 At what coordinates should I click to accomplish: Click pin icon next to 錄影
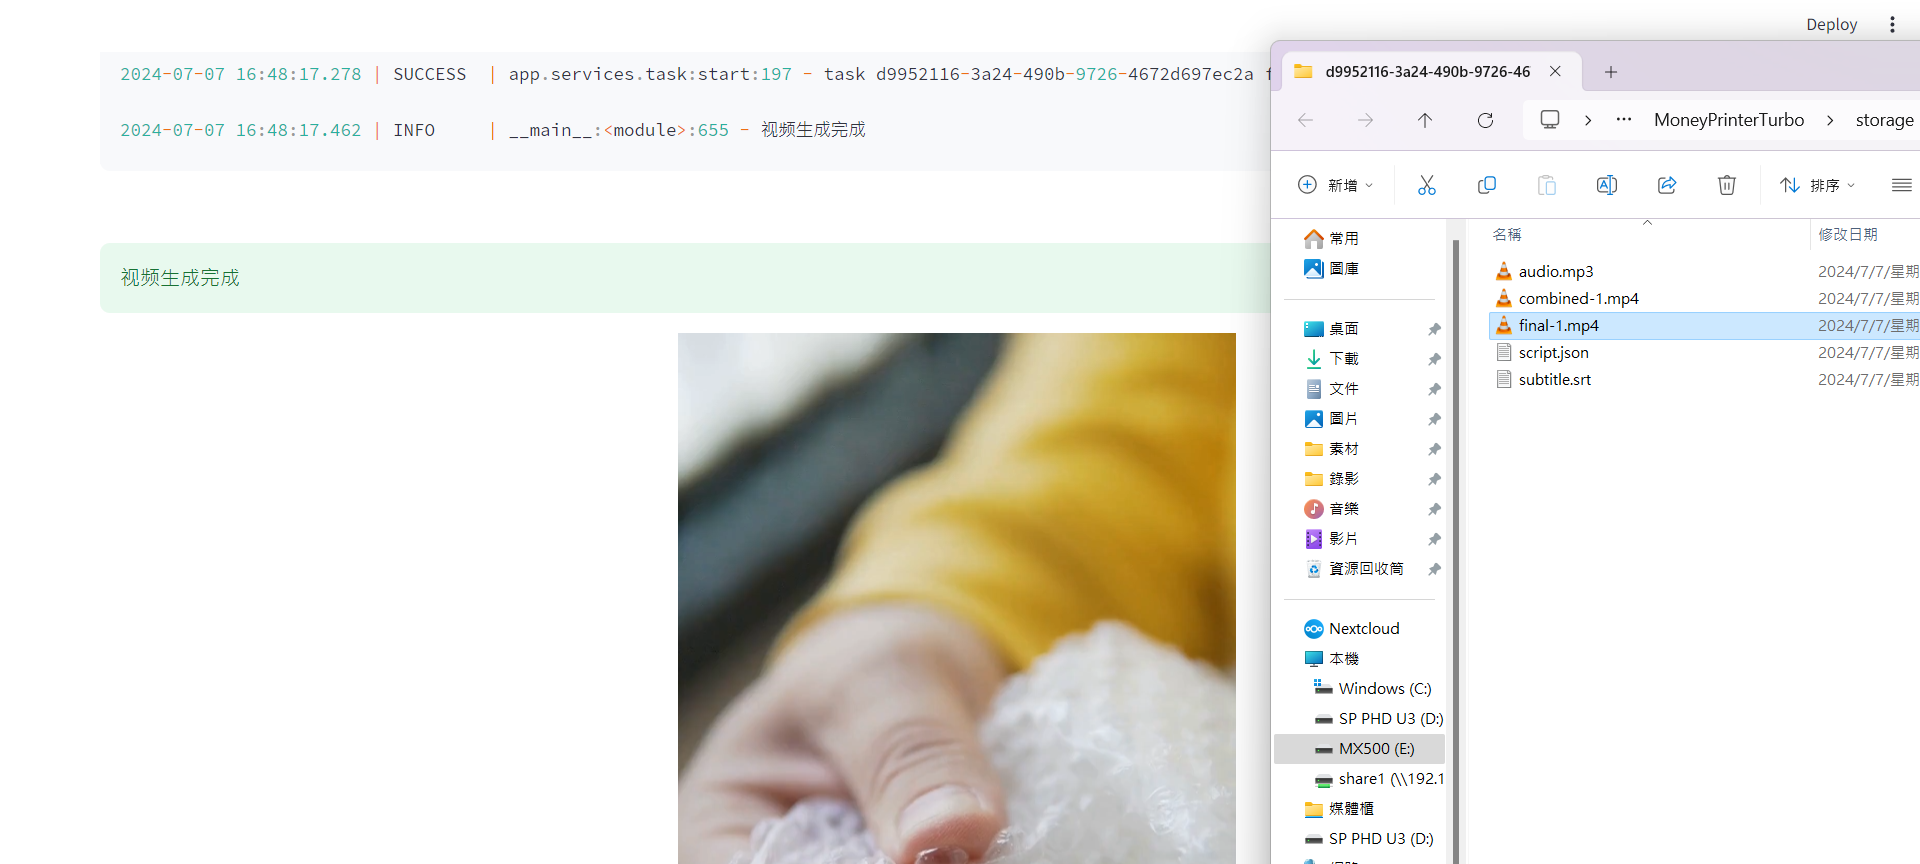click(1434, 479)
